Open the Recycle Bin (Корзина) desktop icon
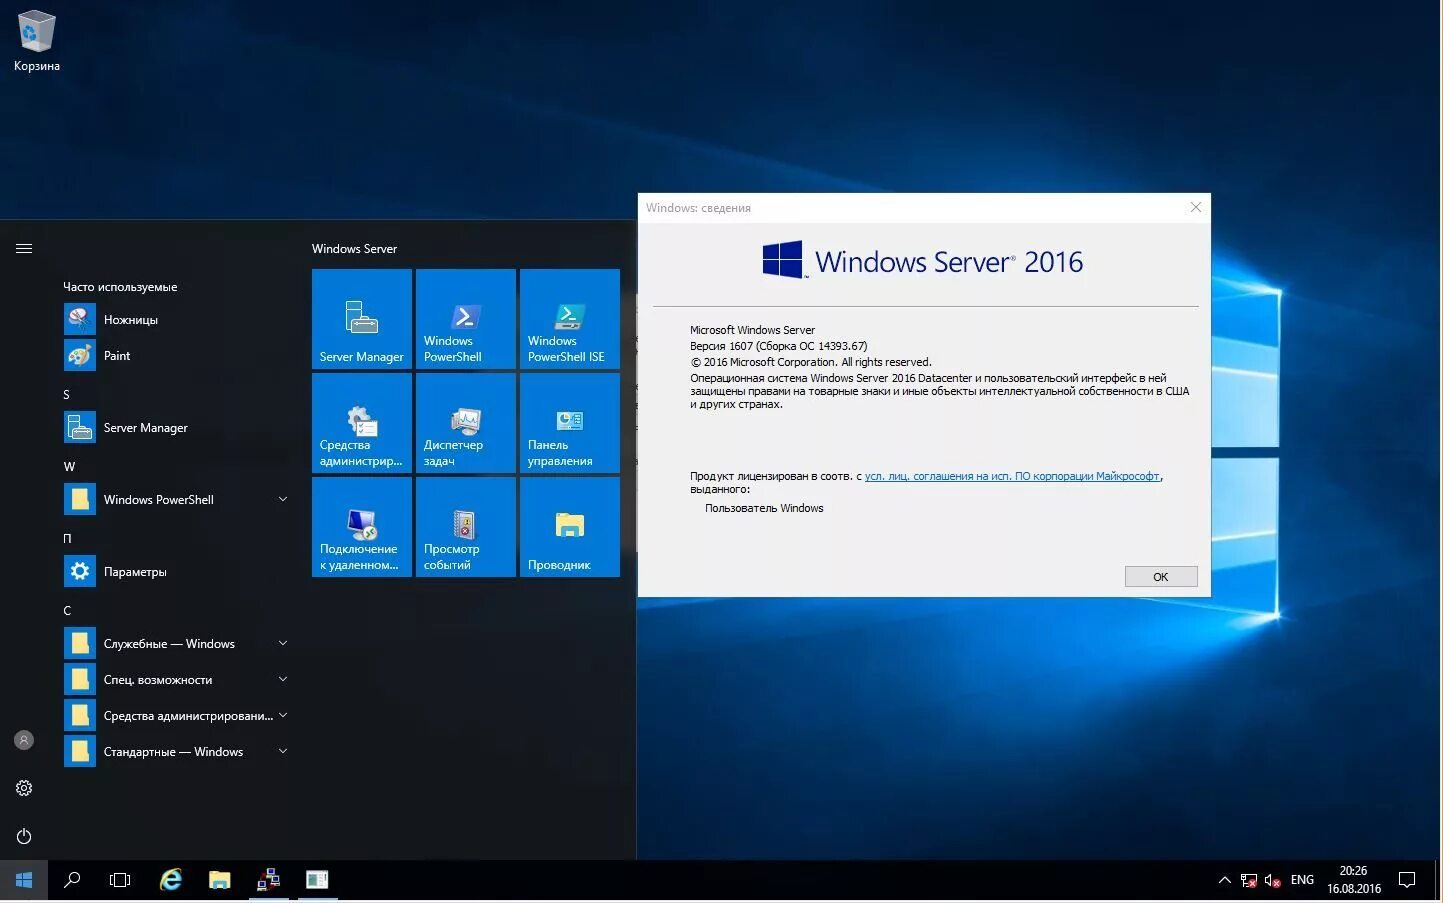Viewport: 1443px width, 903px height. [x=36, y=41]
